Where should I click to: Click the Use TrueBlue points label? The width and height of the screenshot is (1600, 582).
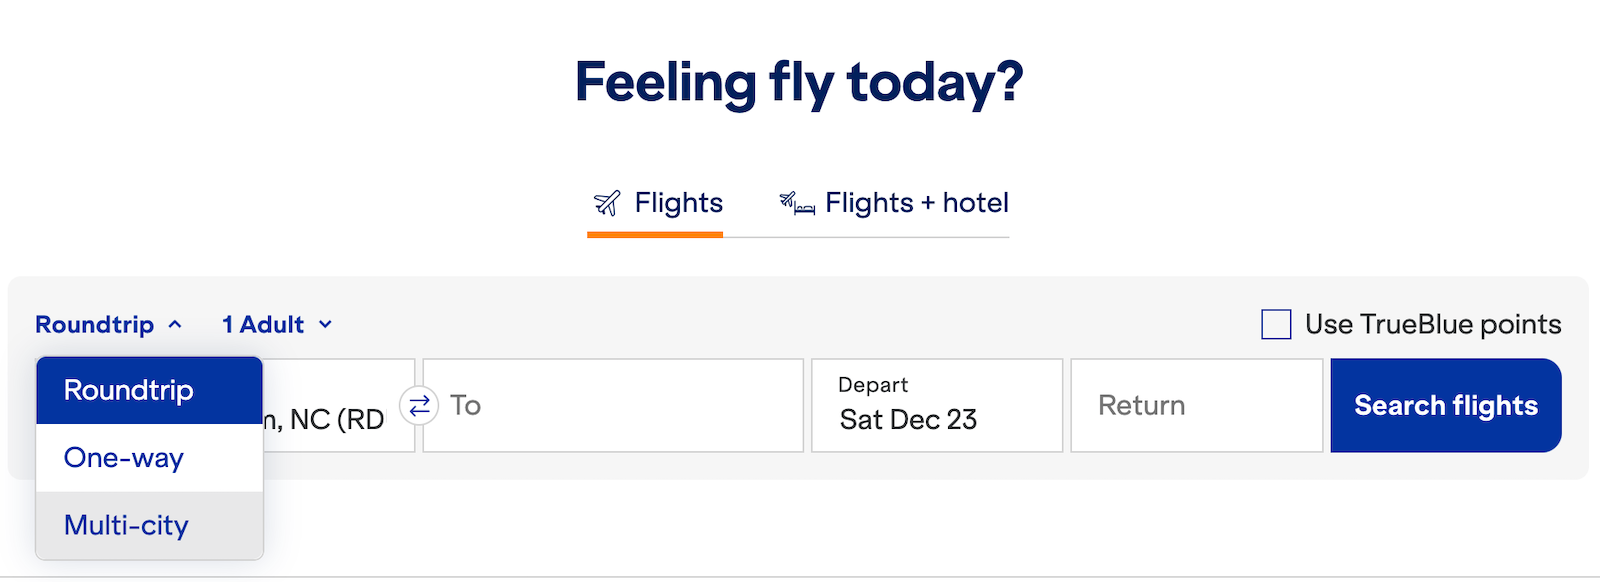[1432, 323]
